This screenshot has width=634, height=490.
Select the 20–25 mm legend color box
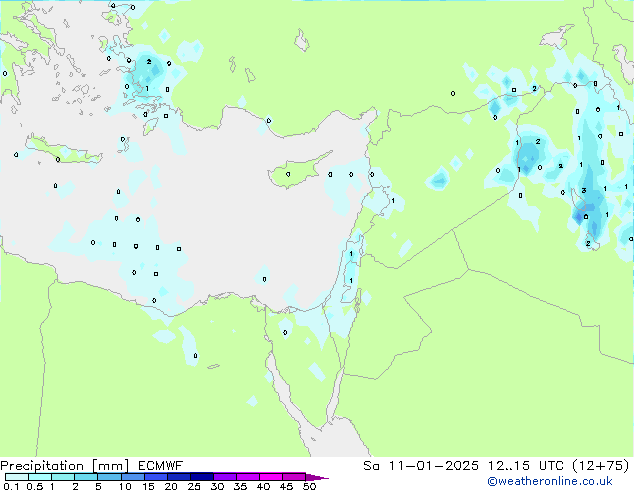(x=178, y=477)
